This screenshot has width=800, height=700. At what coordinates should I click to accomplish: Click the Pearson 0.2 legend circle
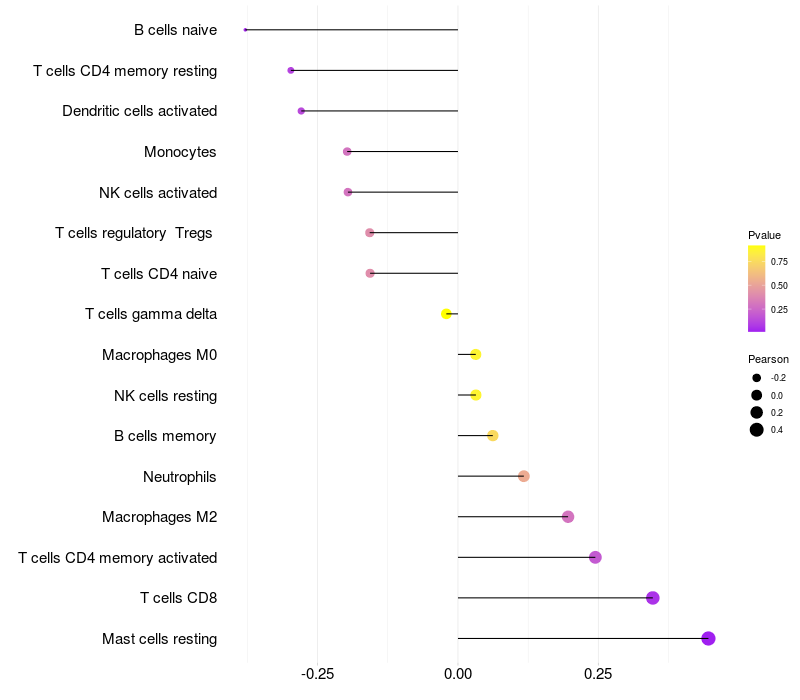click(x=756, y=412)
